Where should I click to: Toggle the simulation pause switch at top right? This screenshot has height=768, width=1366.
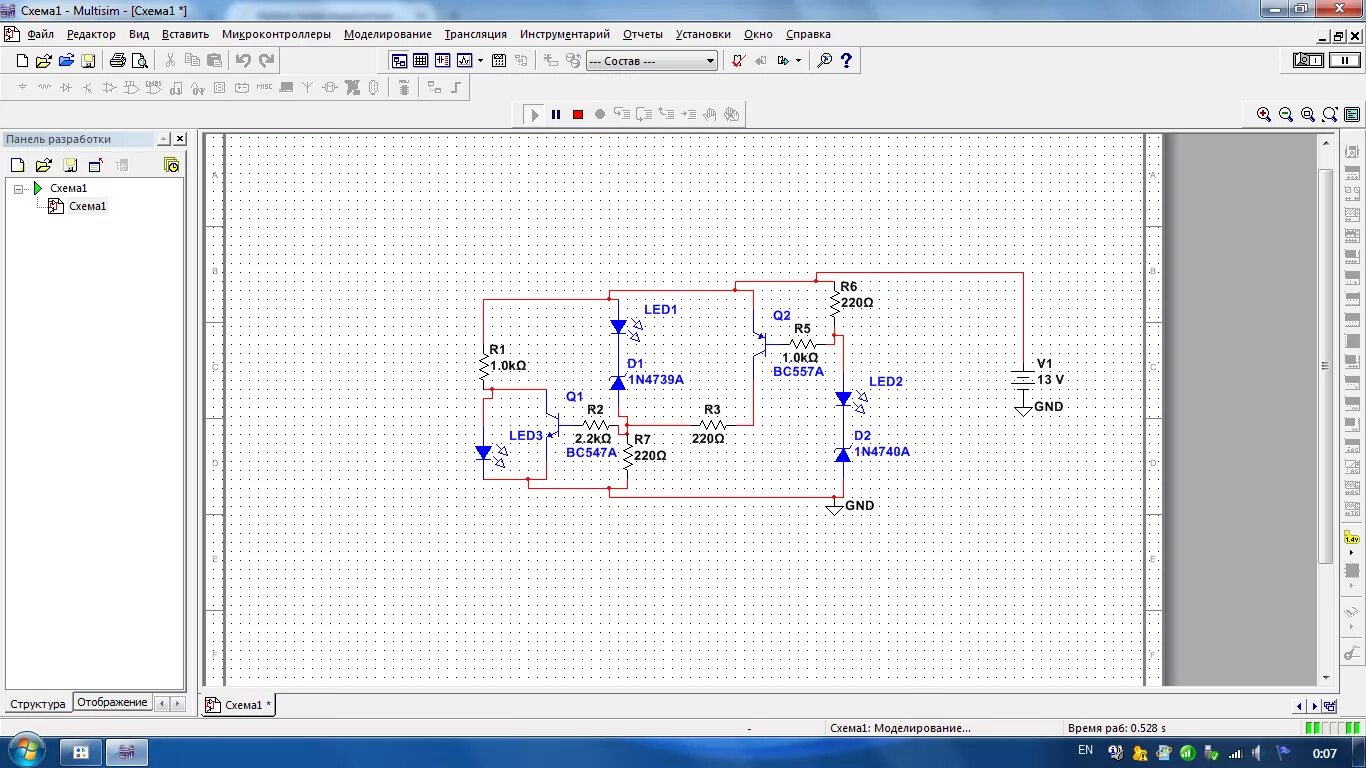point(1344,60)
